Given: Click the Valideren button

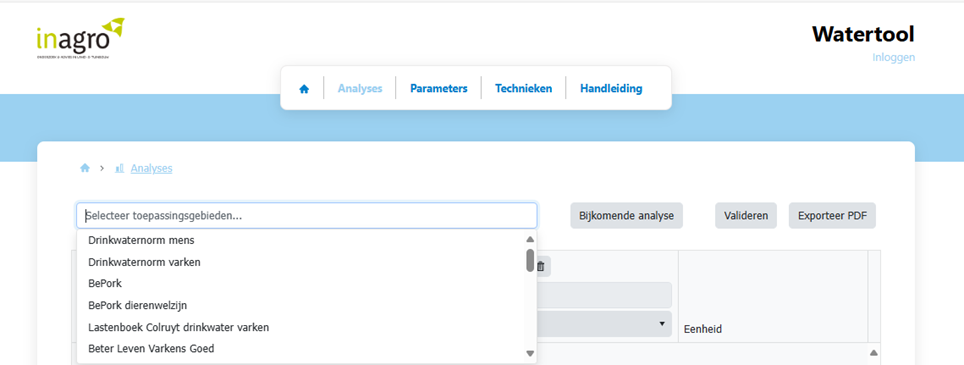Looking at the screenshot, I should click(x=746, y=216).
